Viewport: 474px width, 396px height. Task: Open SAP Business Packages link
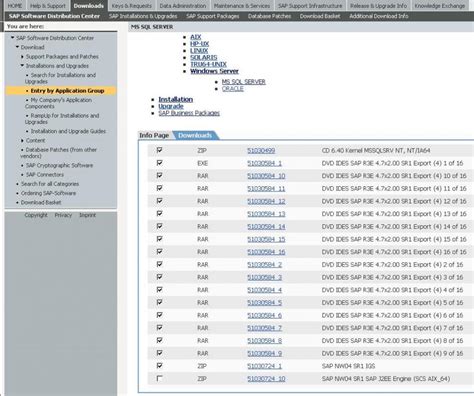(189, 113)
